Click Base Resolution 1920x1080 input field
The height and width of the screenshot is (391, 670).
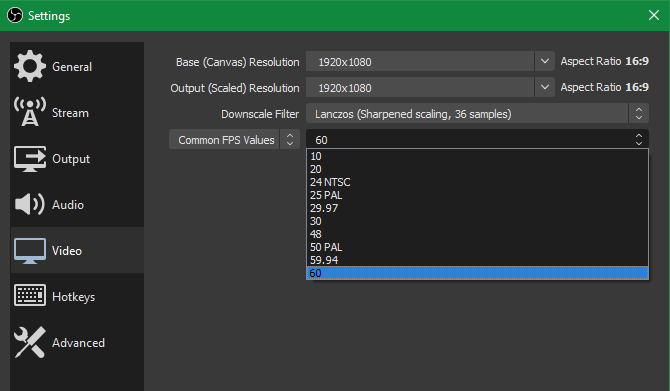click(x=420, y=62)
